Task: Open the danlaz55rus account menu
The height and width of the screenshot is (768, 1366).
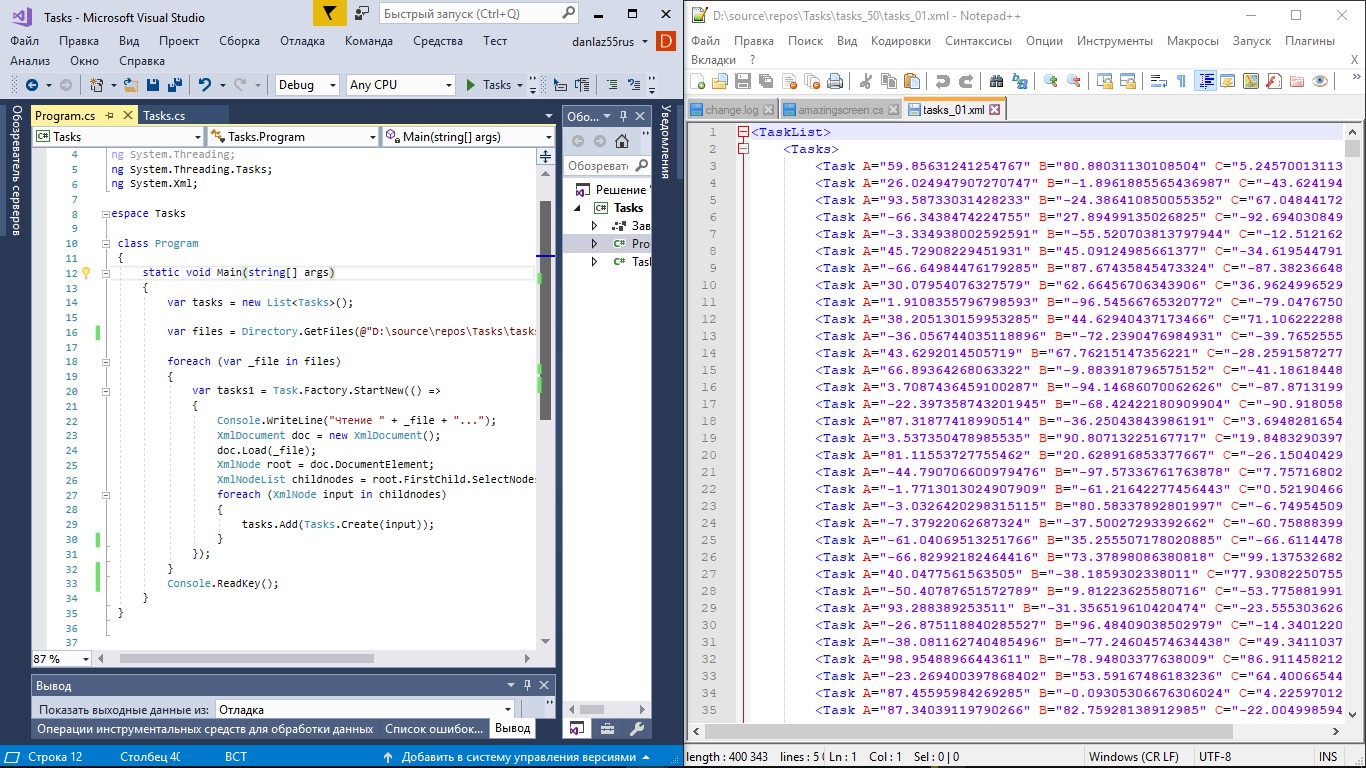Action: click(614, 41)
